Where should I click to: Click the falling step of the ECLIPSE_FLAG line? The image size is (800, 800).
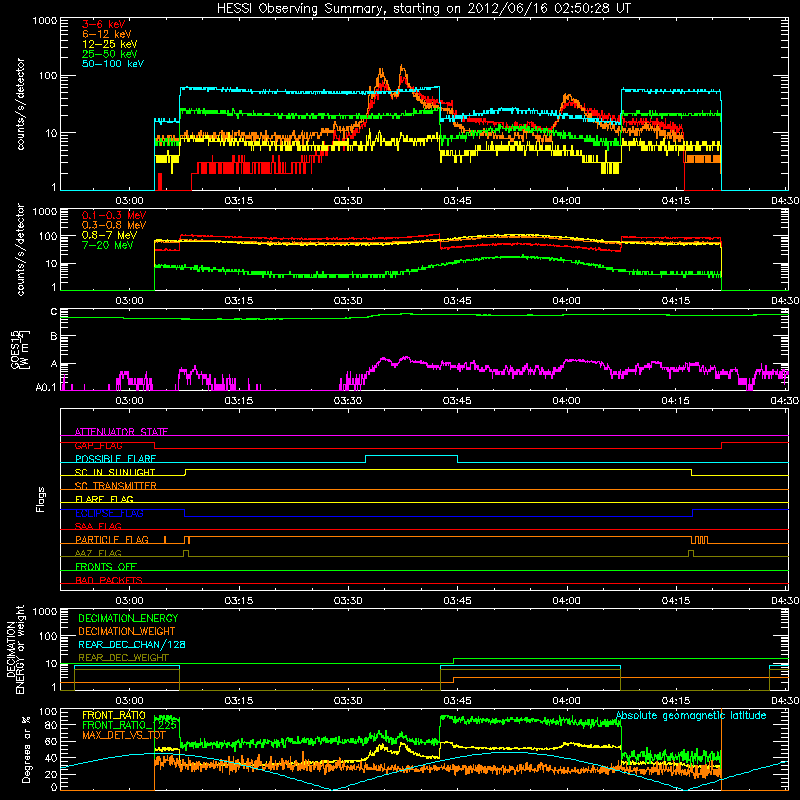[x=184, y=513]
